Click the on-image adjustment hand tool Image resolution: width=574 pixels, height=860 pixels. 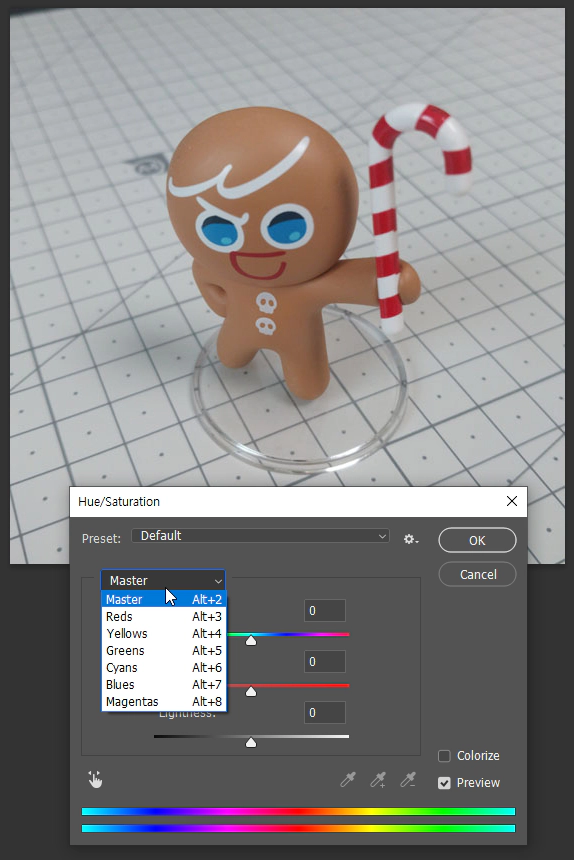tap(95, 779)
